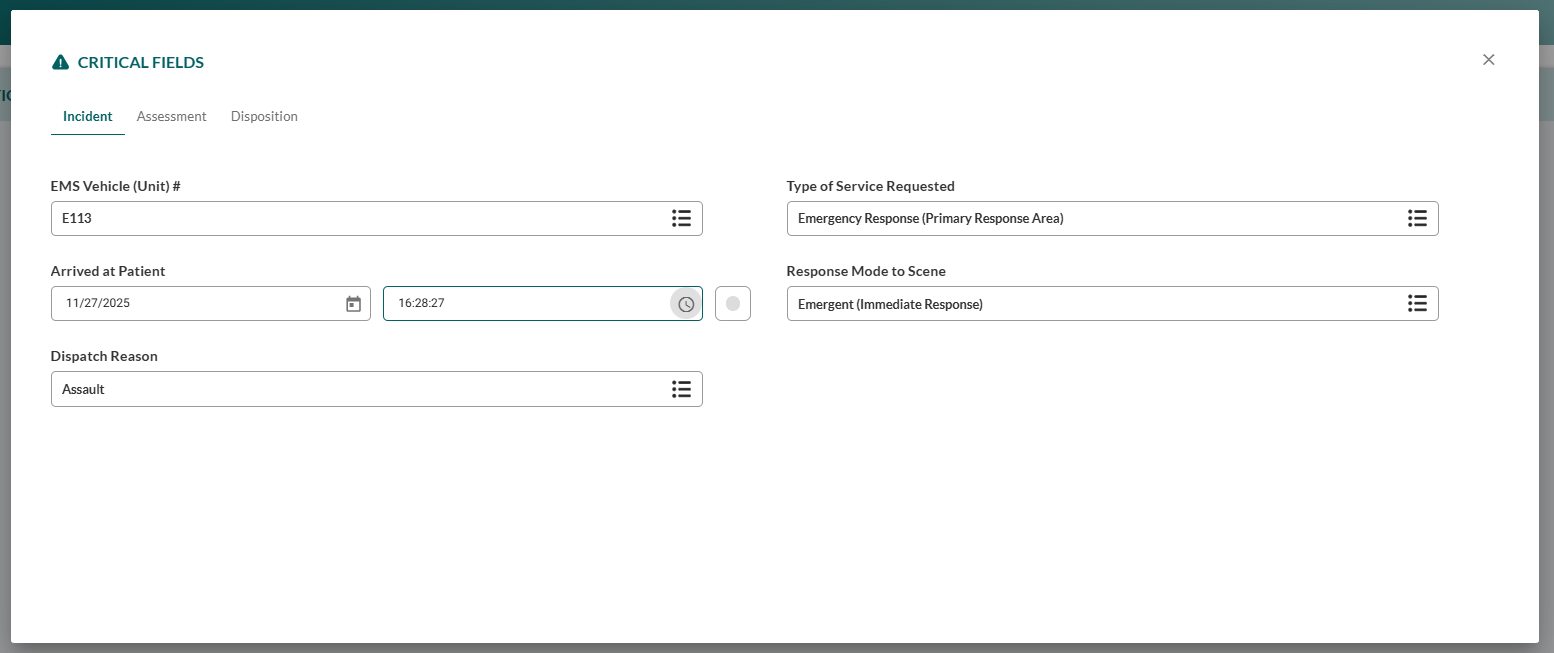Select the Incident tab
This screenshot has height=653, width=1554.
coord(87,116)
